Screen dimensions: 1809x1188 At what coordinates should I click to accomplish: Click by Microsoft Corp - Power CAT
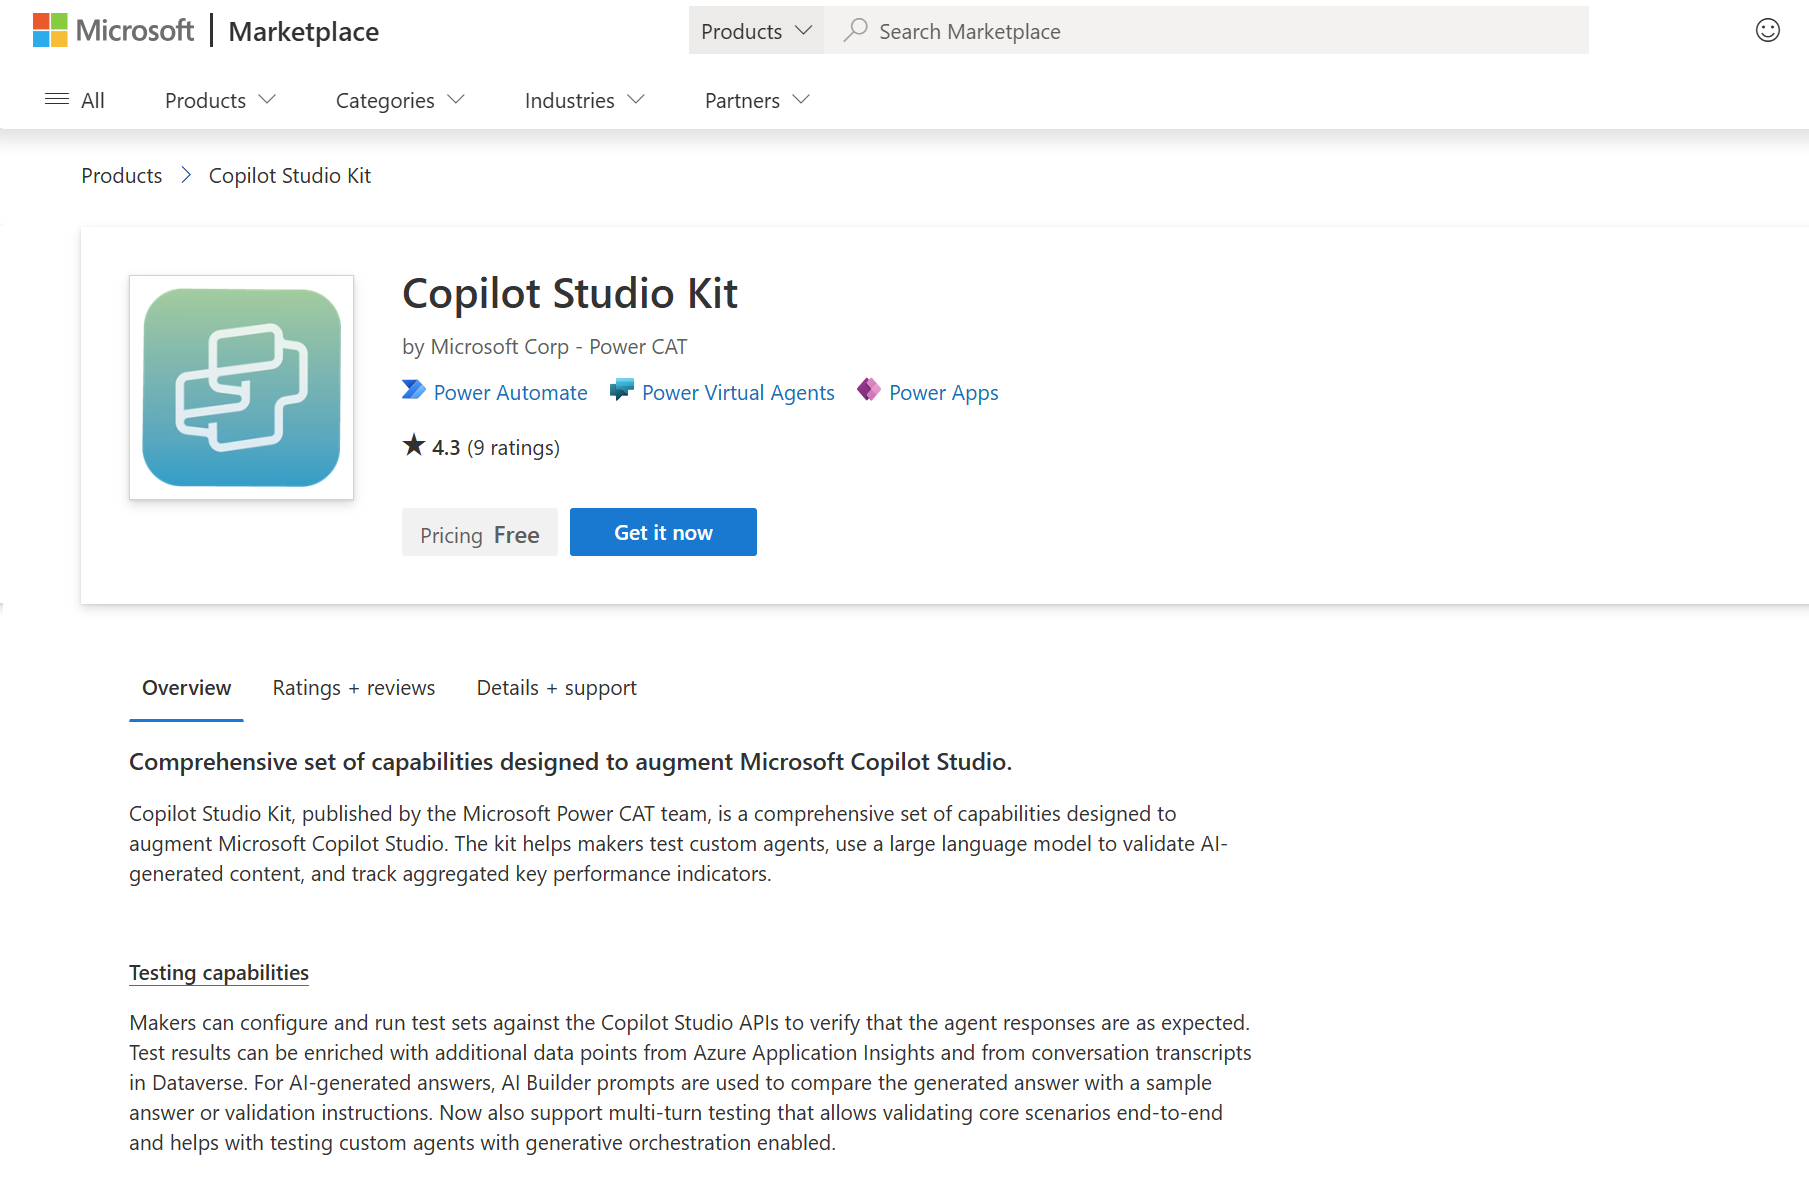545,347
